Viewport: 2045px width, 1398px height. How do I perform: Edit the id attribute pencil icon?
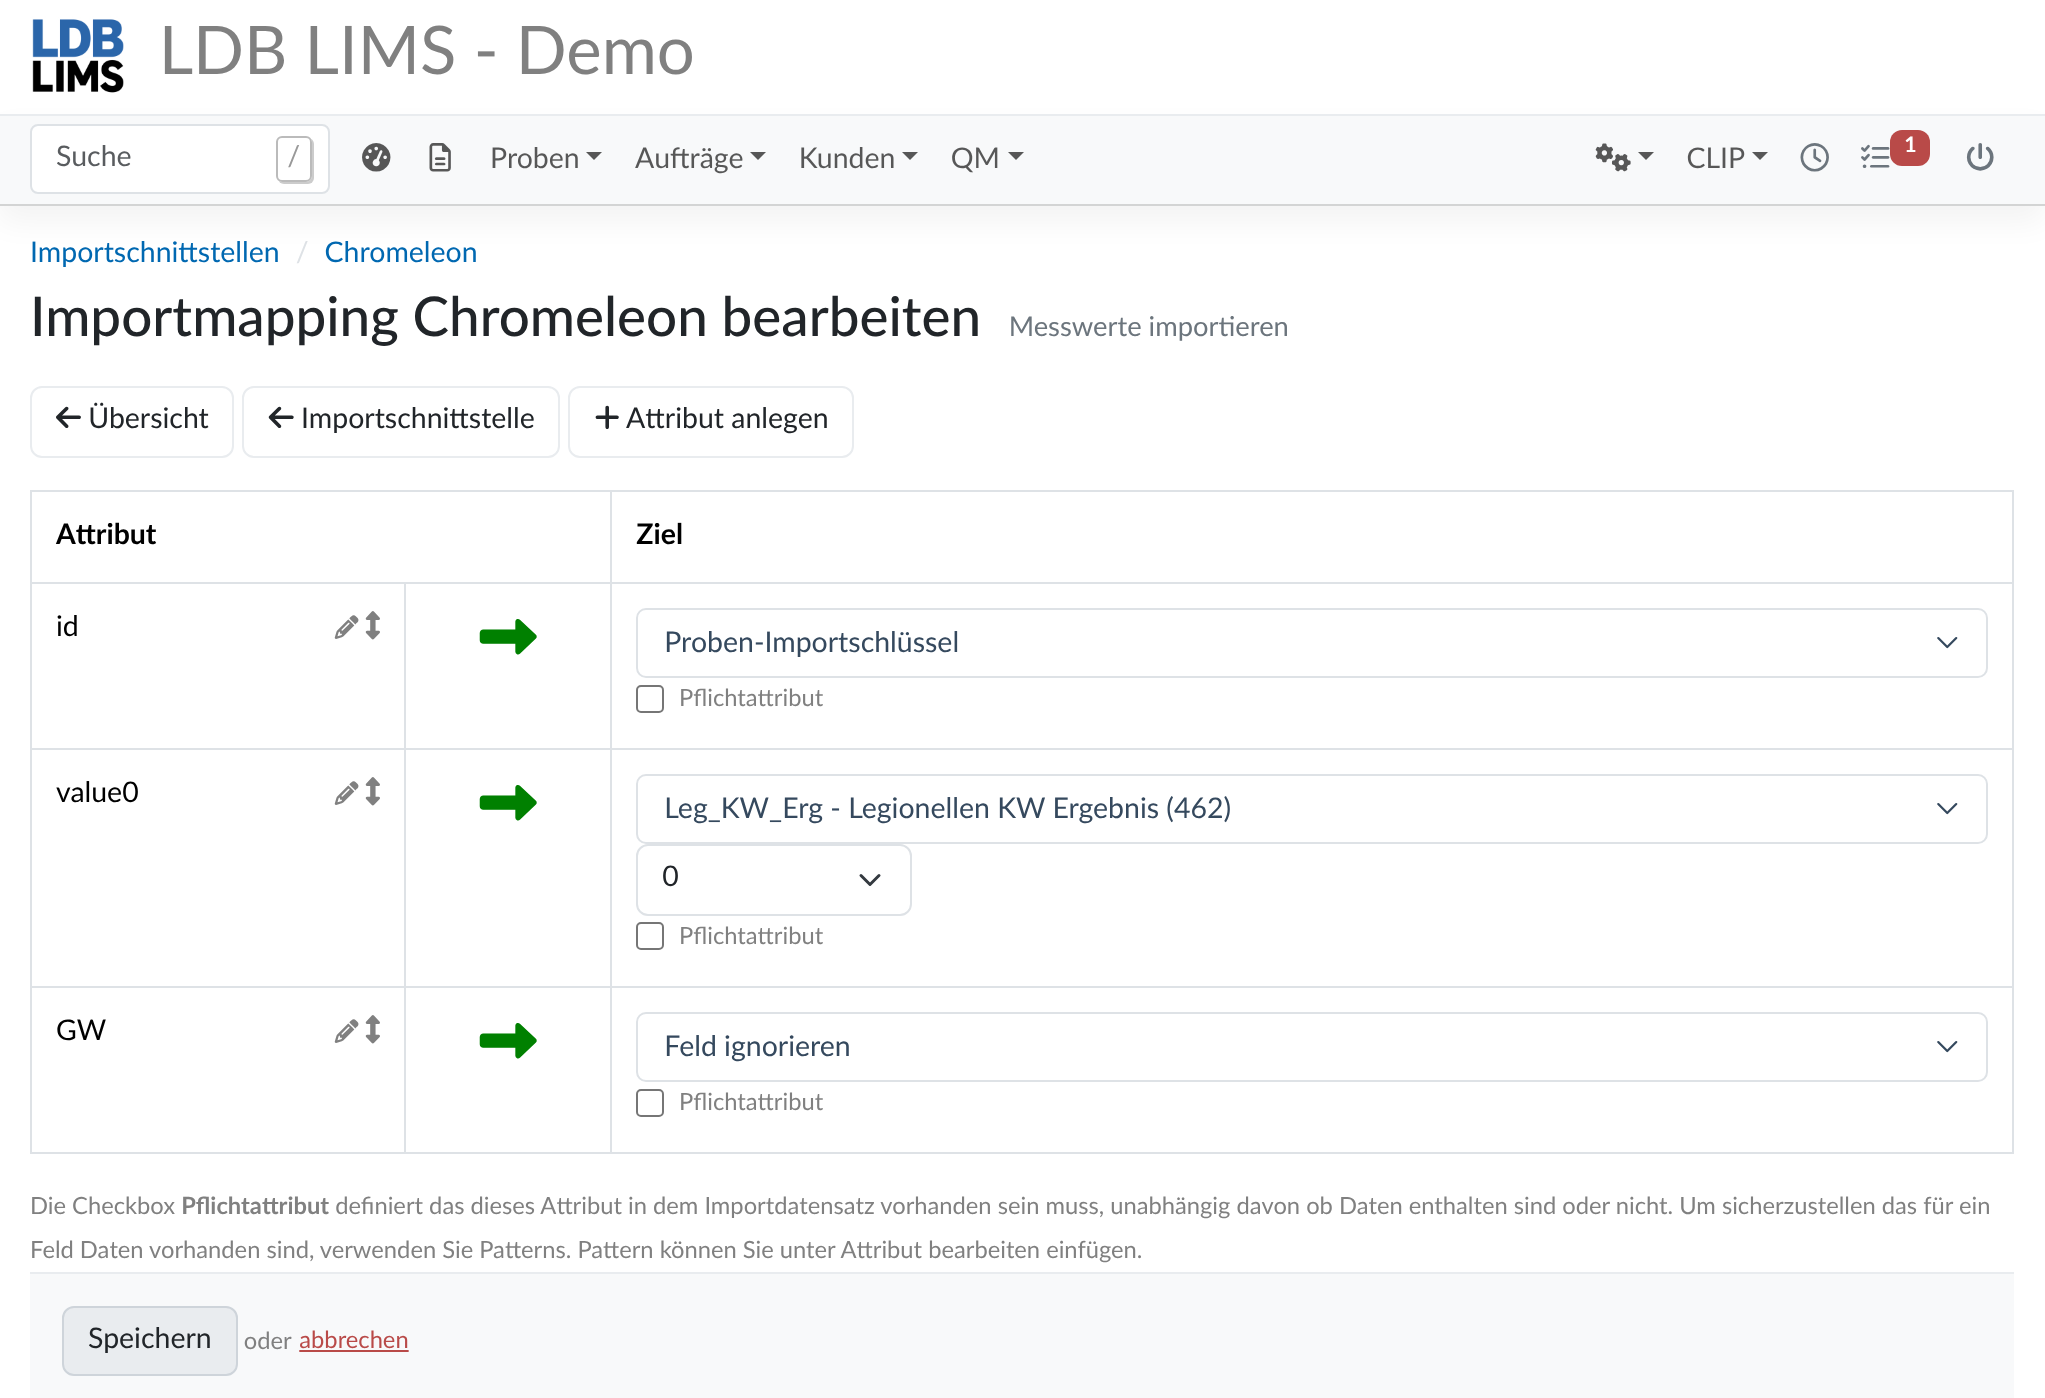click(346, 627)
